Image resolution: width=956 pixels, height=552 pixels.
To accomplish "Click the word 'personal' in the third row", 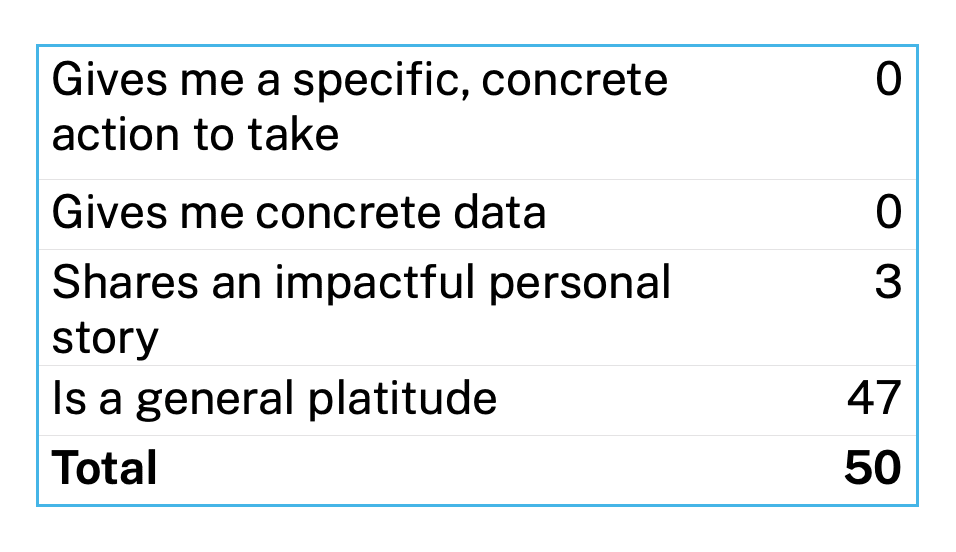I will coord(580,284).
